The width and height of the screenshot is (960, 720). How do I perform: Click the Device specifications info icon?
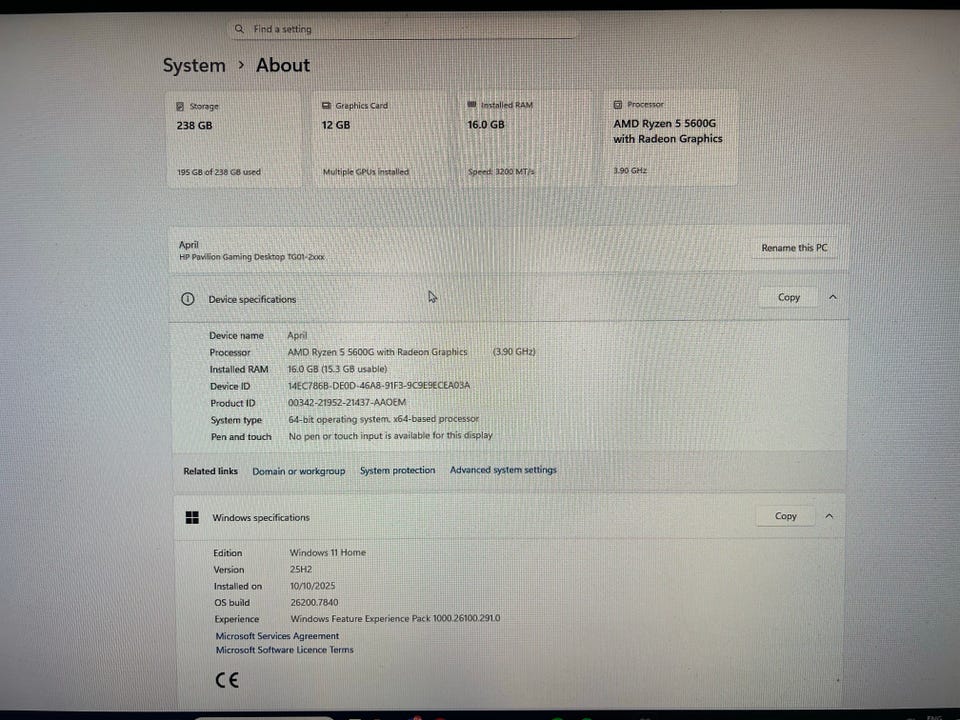coord(187,299)
